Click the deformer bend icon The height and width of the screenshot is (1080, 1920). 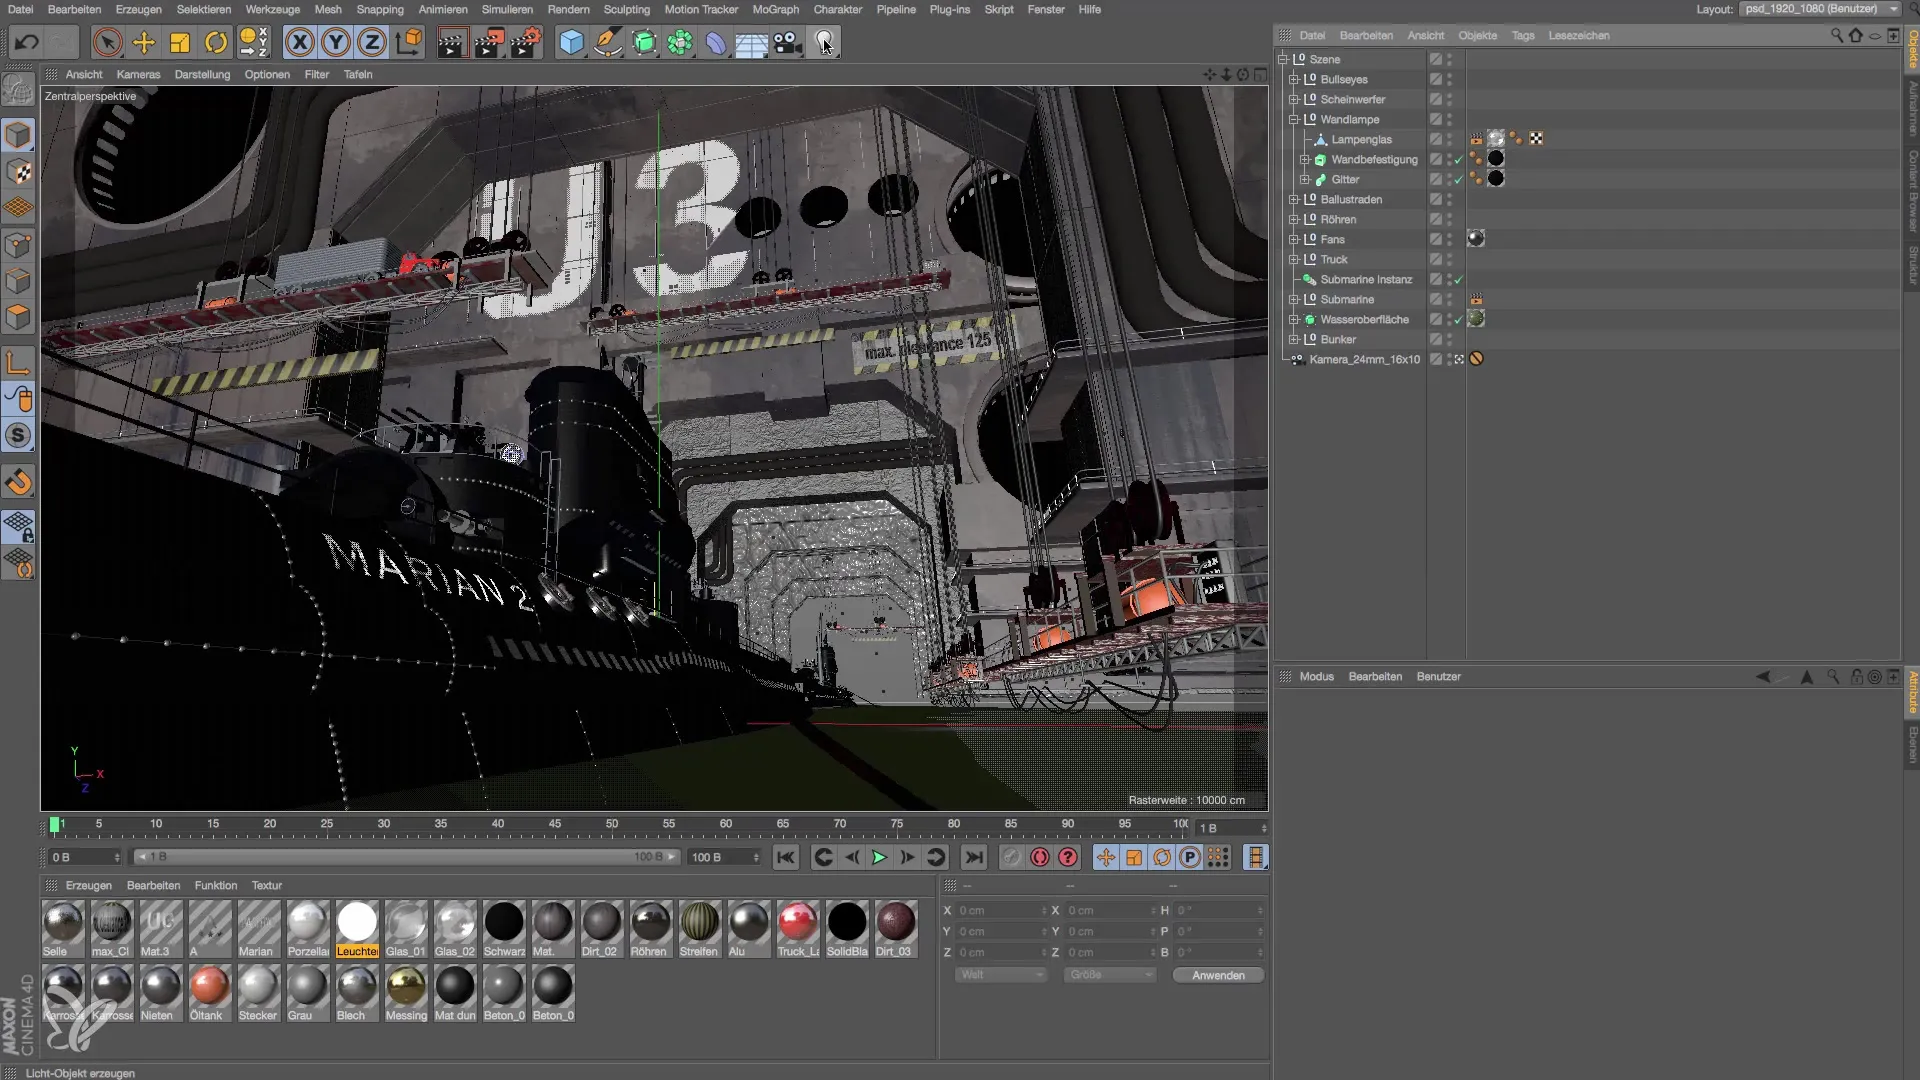click(x=716, y=42)
